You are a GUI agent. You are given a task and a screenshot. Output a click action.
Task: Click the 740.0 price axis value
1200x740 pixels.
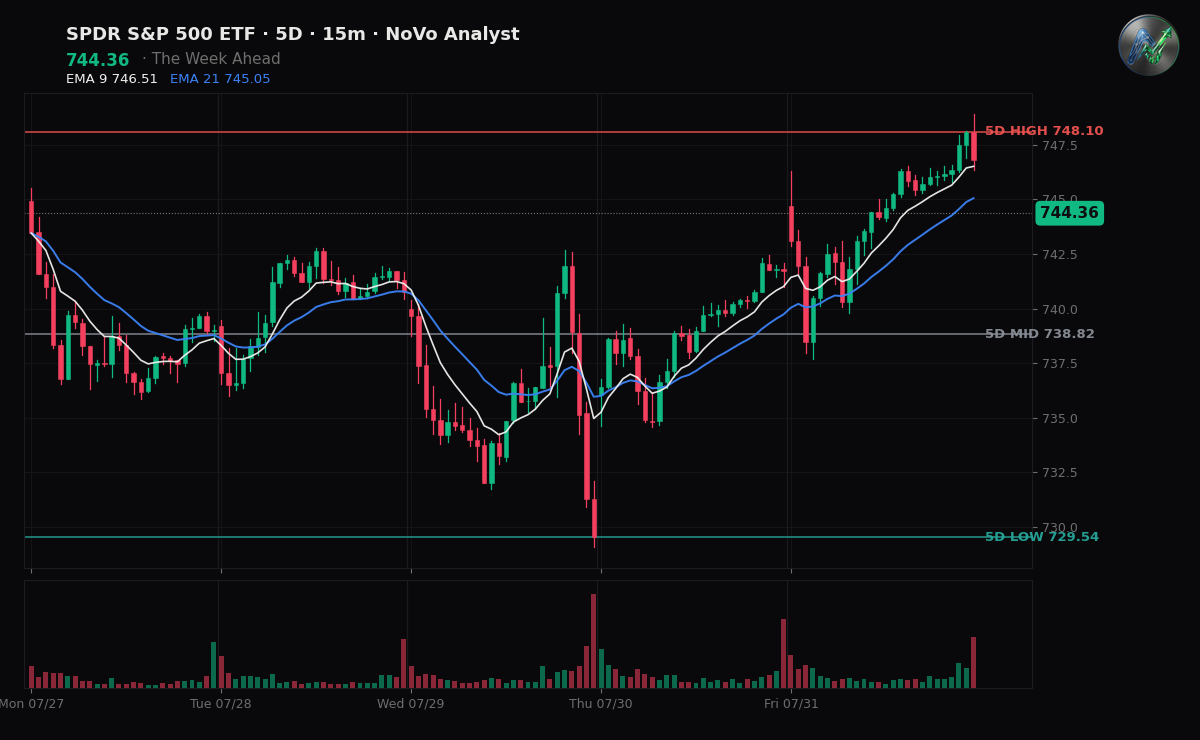click(1060, 310)
